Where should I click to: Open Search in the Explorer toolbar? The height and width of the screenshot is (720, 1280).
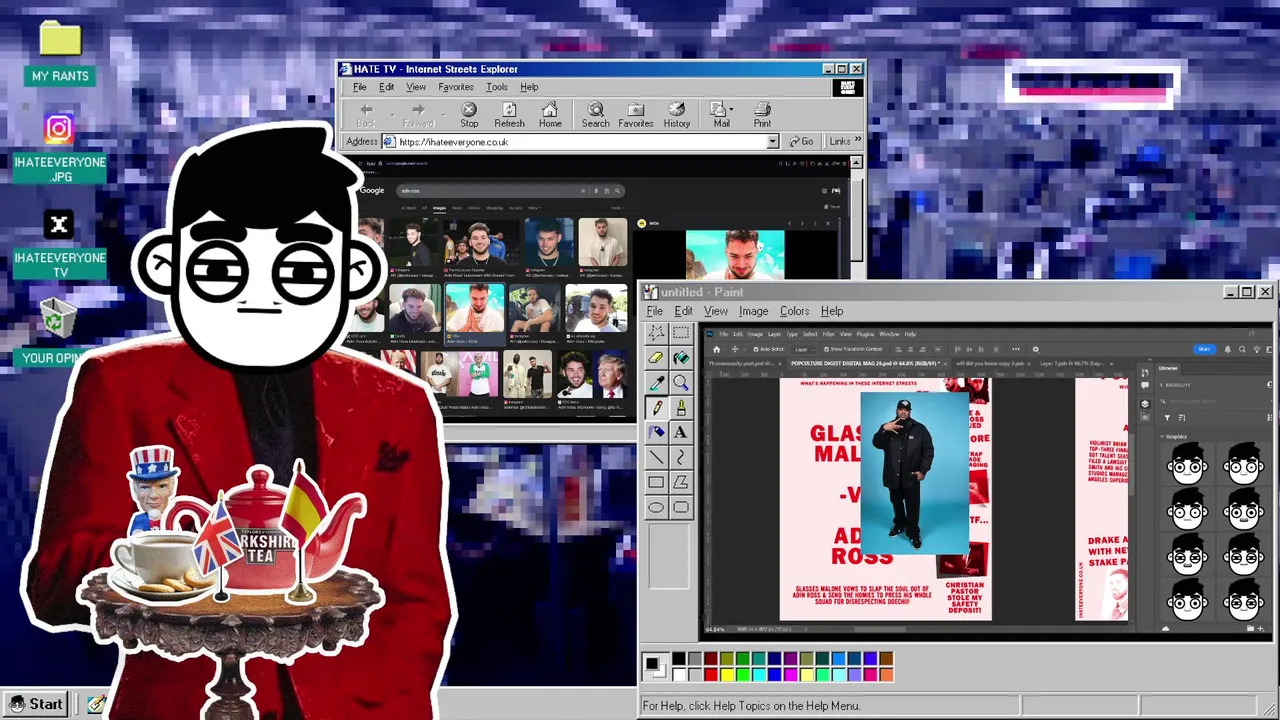point(595,115)
